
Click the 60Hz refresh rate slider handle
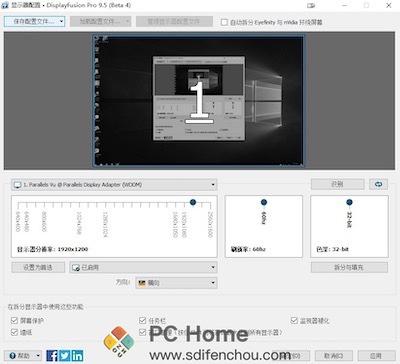[264, 202]
